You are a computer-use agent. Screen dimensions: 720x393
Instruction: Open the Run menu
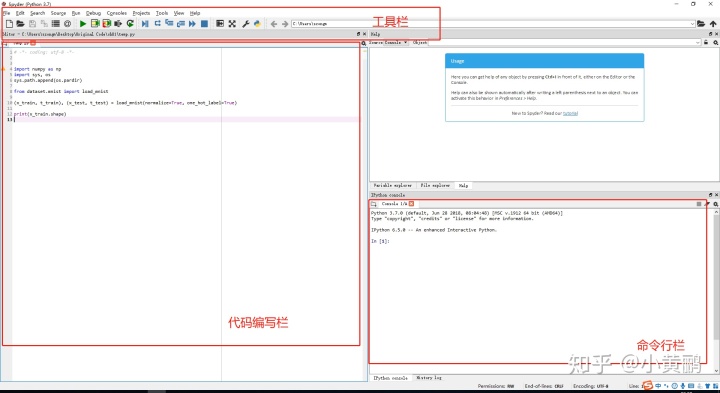click(x=76, y=13)
